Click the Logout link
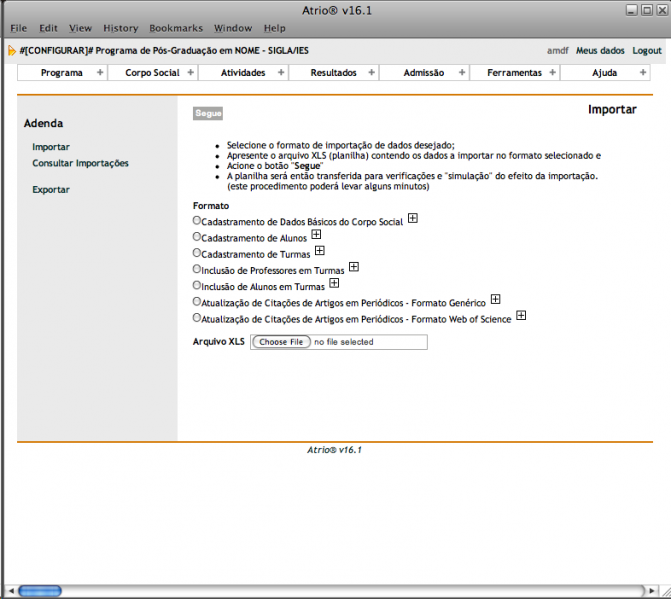 [647, 50]
